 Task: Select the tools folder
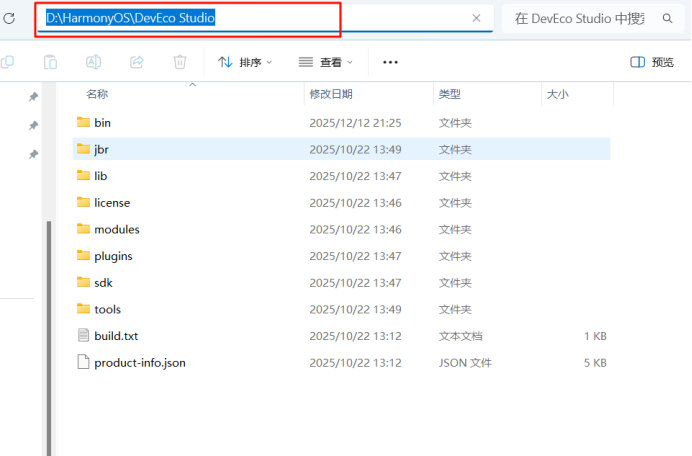pos(341,309)
